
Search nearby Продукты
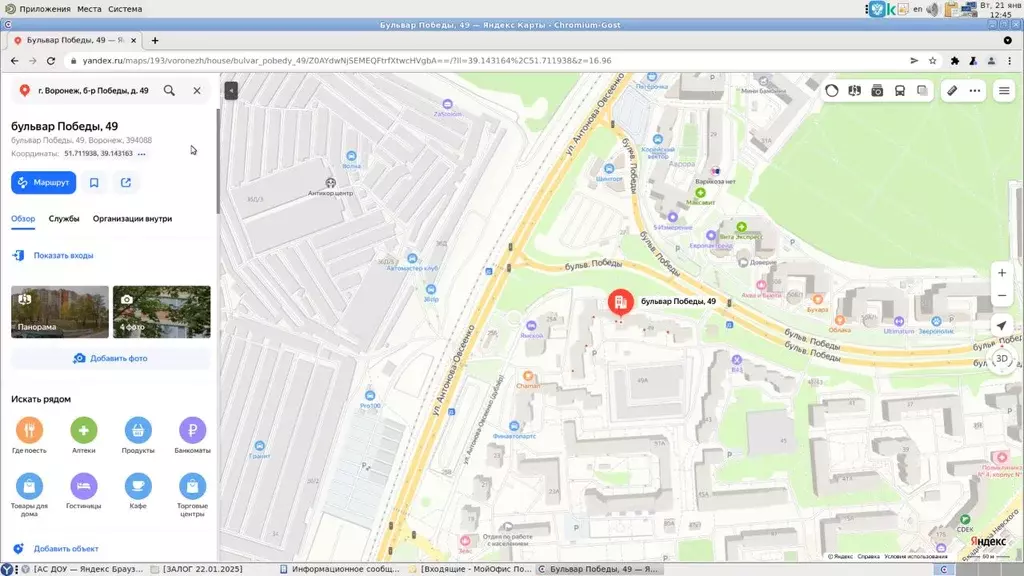click(138, 436)
